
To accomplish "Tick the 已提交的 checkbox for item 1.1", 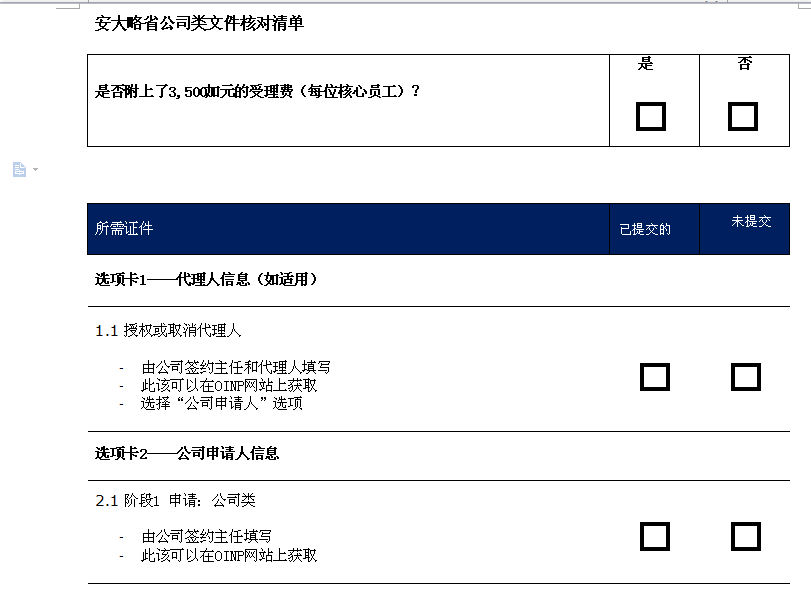I will [x=655, y=377].
